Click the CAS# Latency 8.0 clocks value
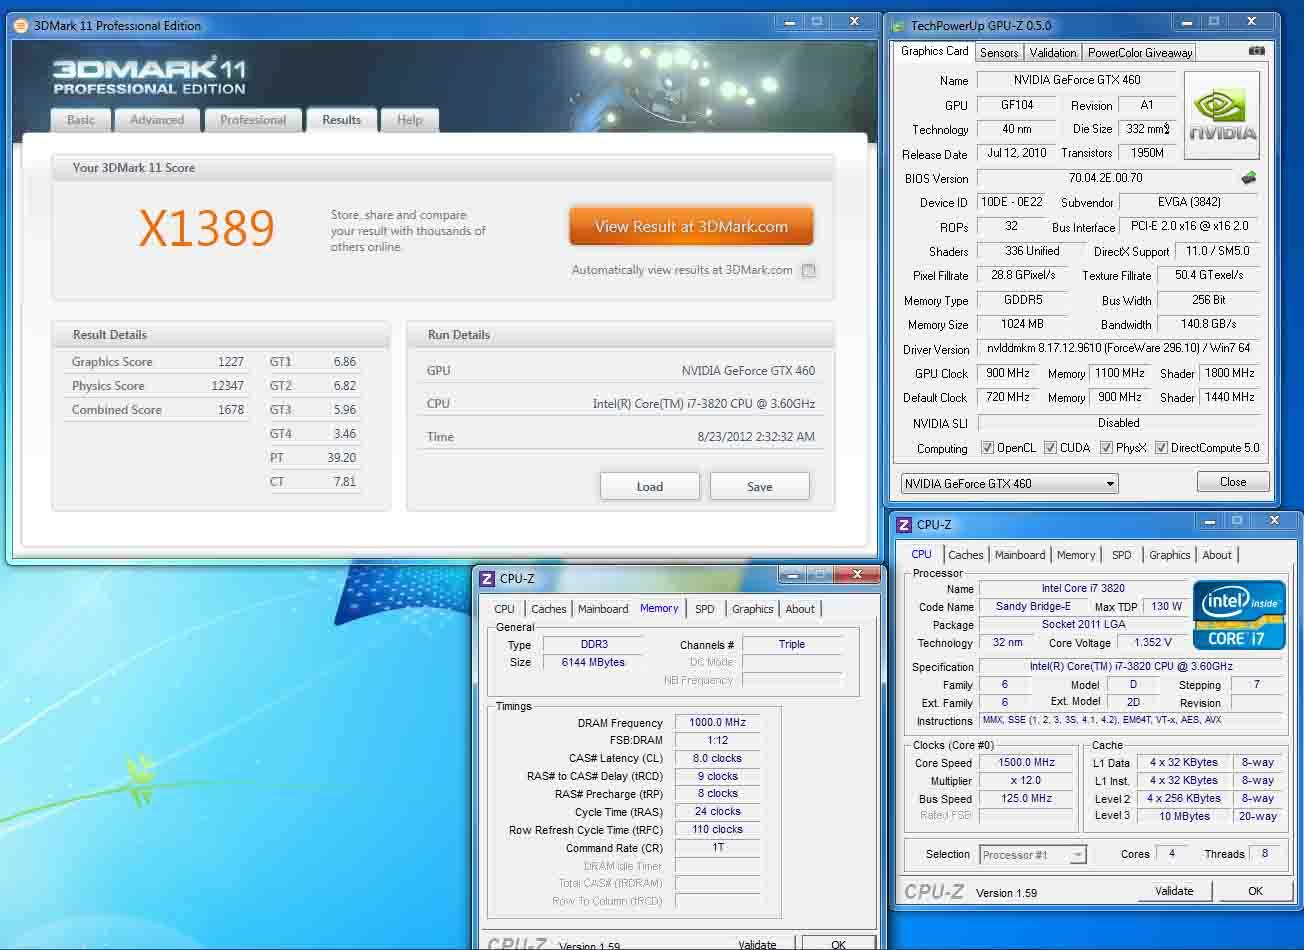 [x=718, y=758]
